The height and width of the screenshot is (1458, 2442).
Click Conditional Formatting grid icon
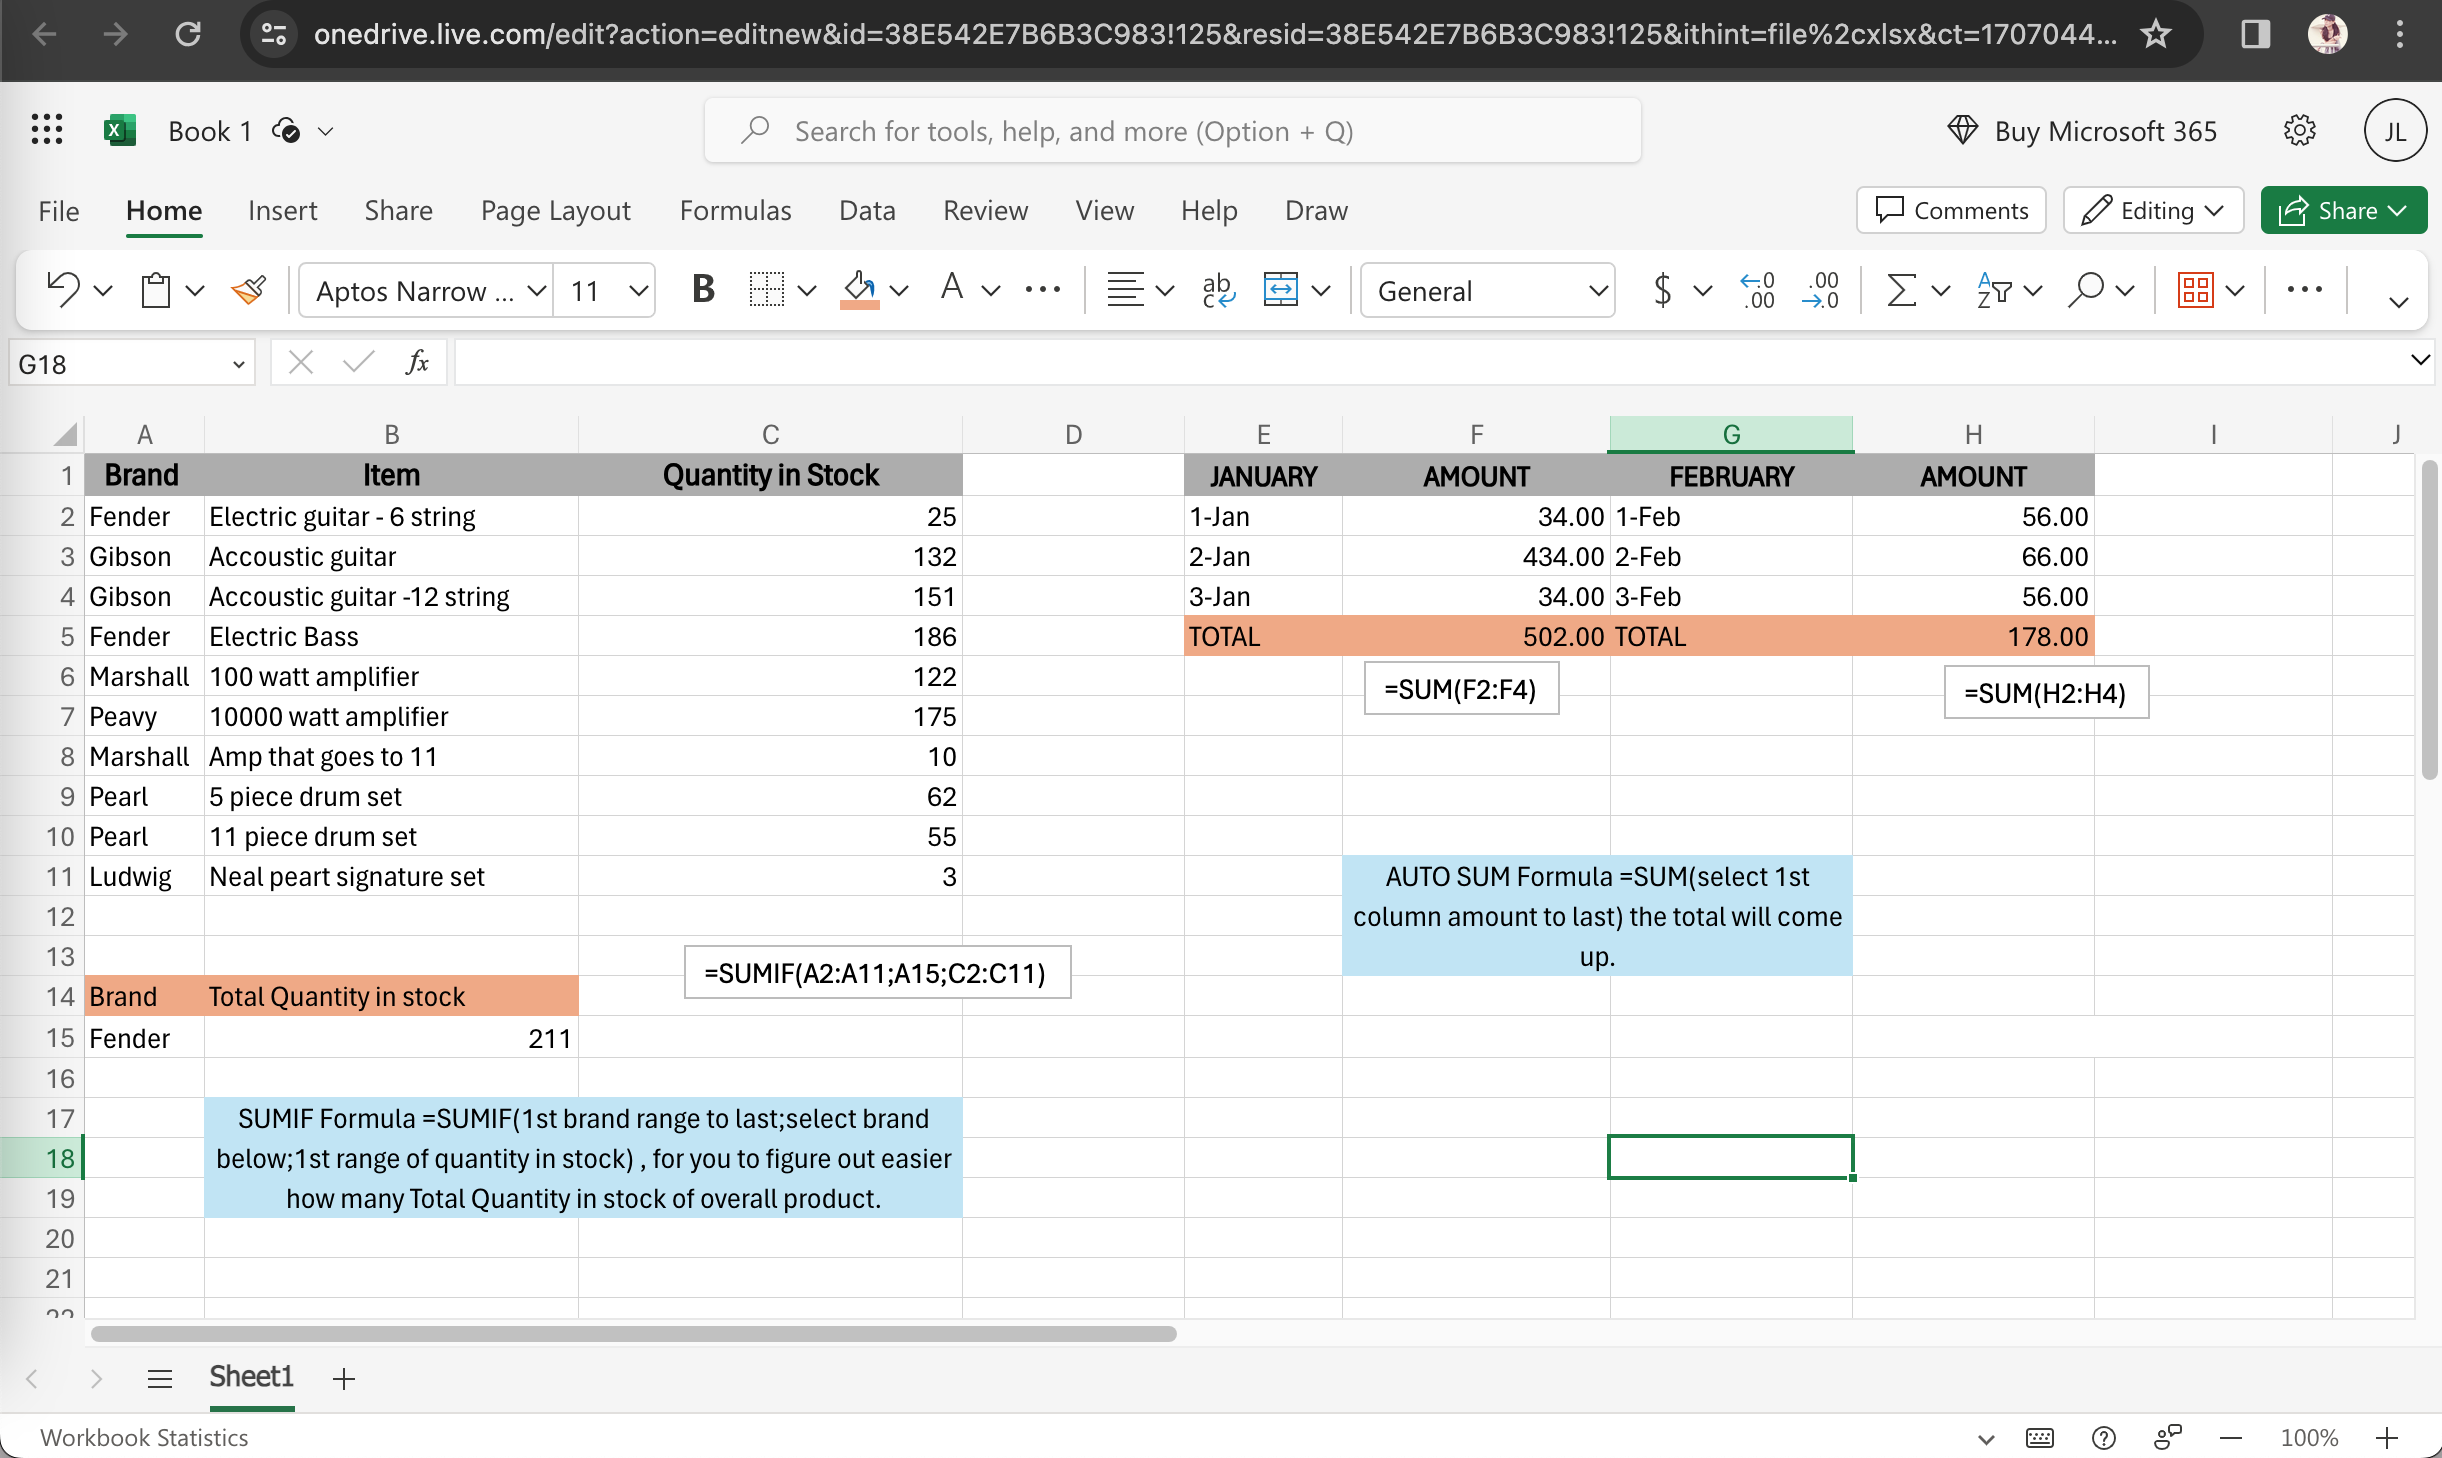[2195, 290]
